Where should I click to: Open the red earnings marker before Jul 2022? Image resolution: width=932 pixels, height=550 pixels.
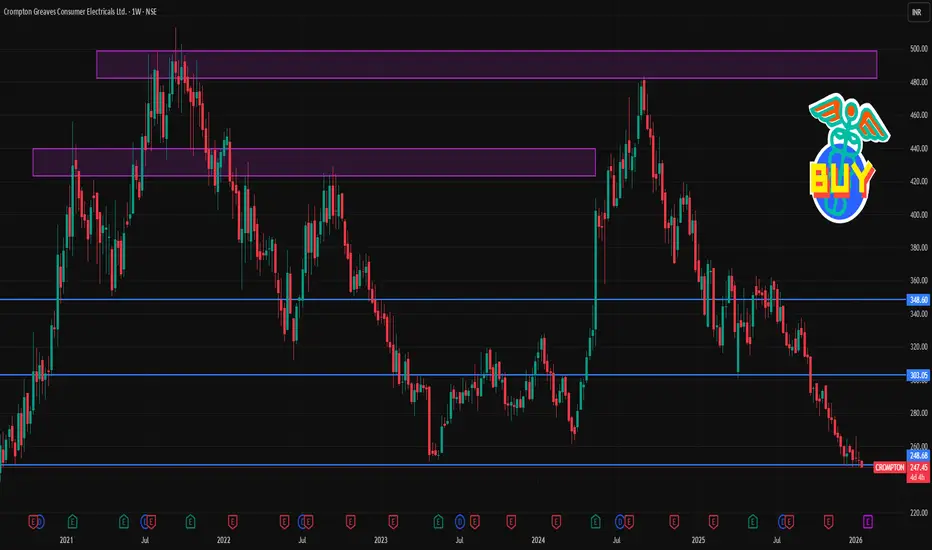click(x=284, y=522)
